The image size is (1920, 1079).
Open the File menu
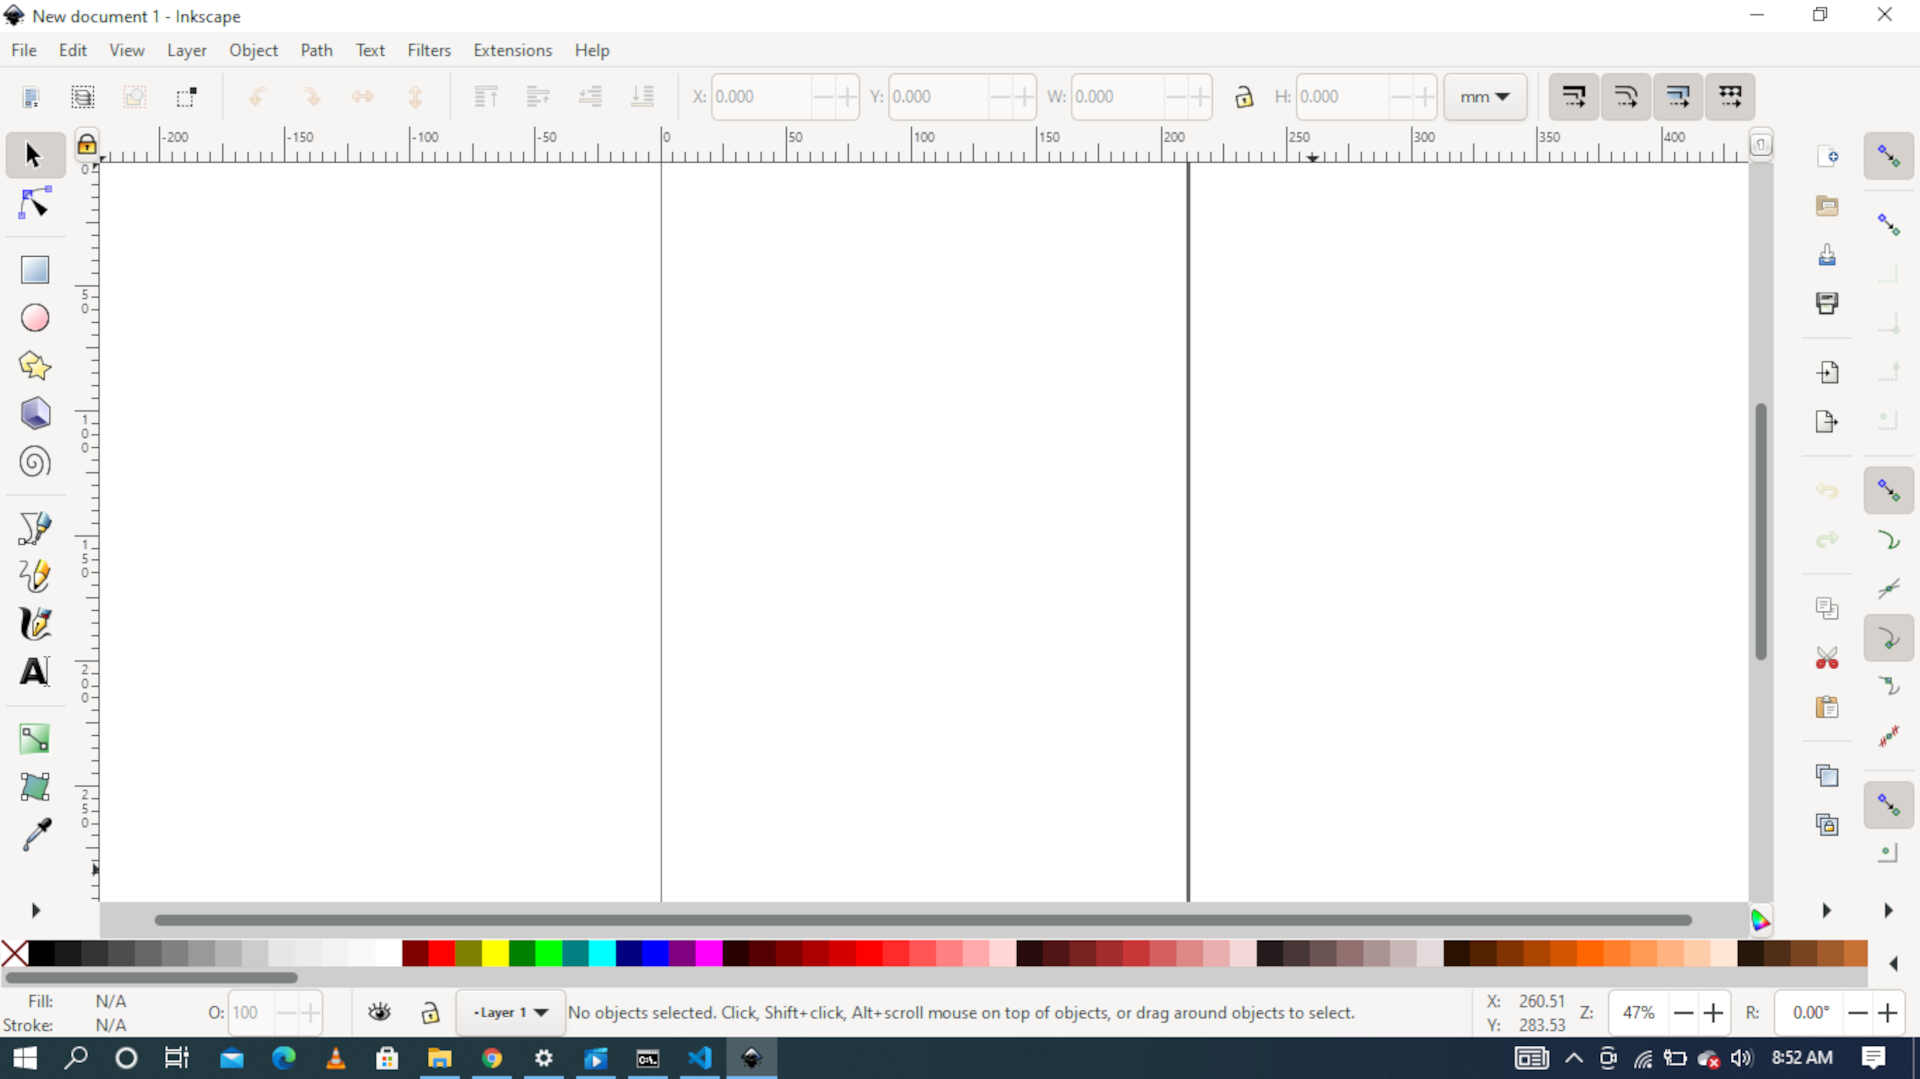pyautogui.click(x=24, y=50)
